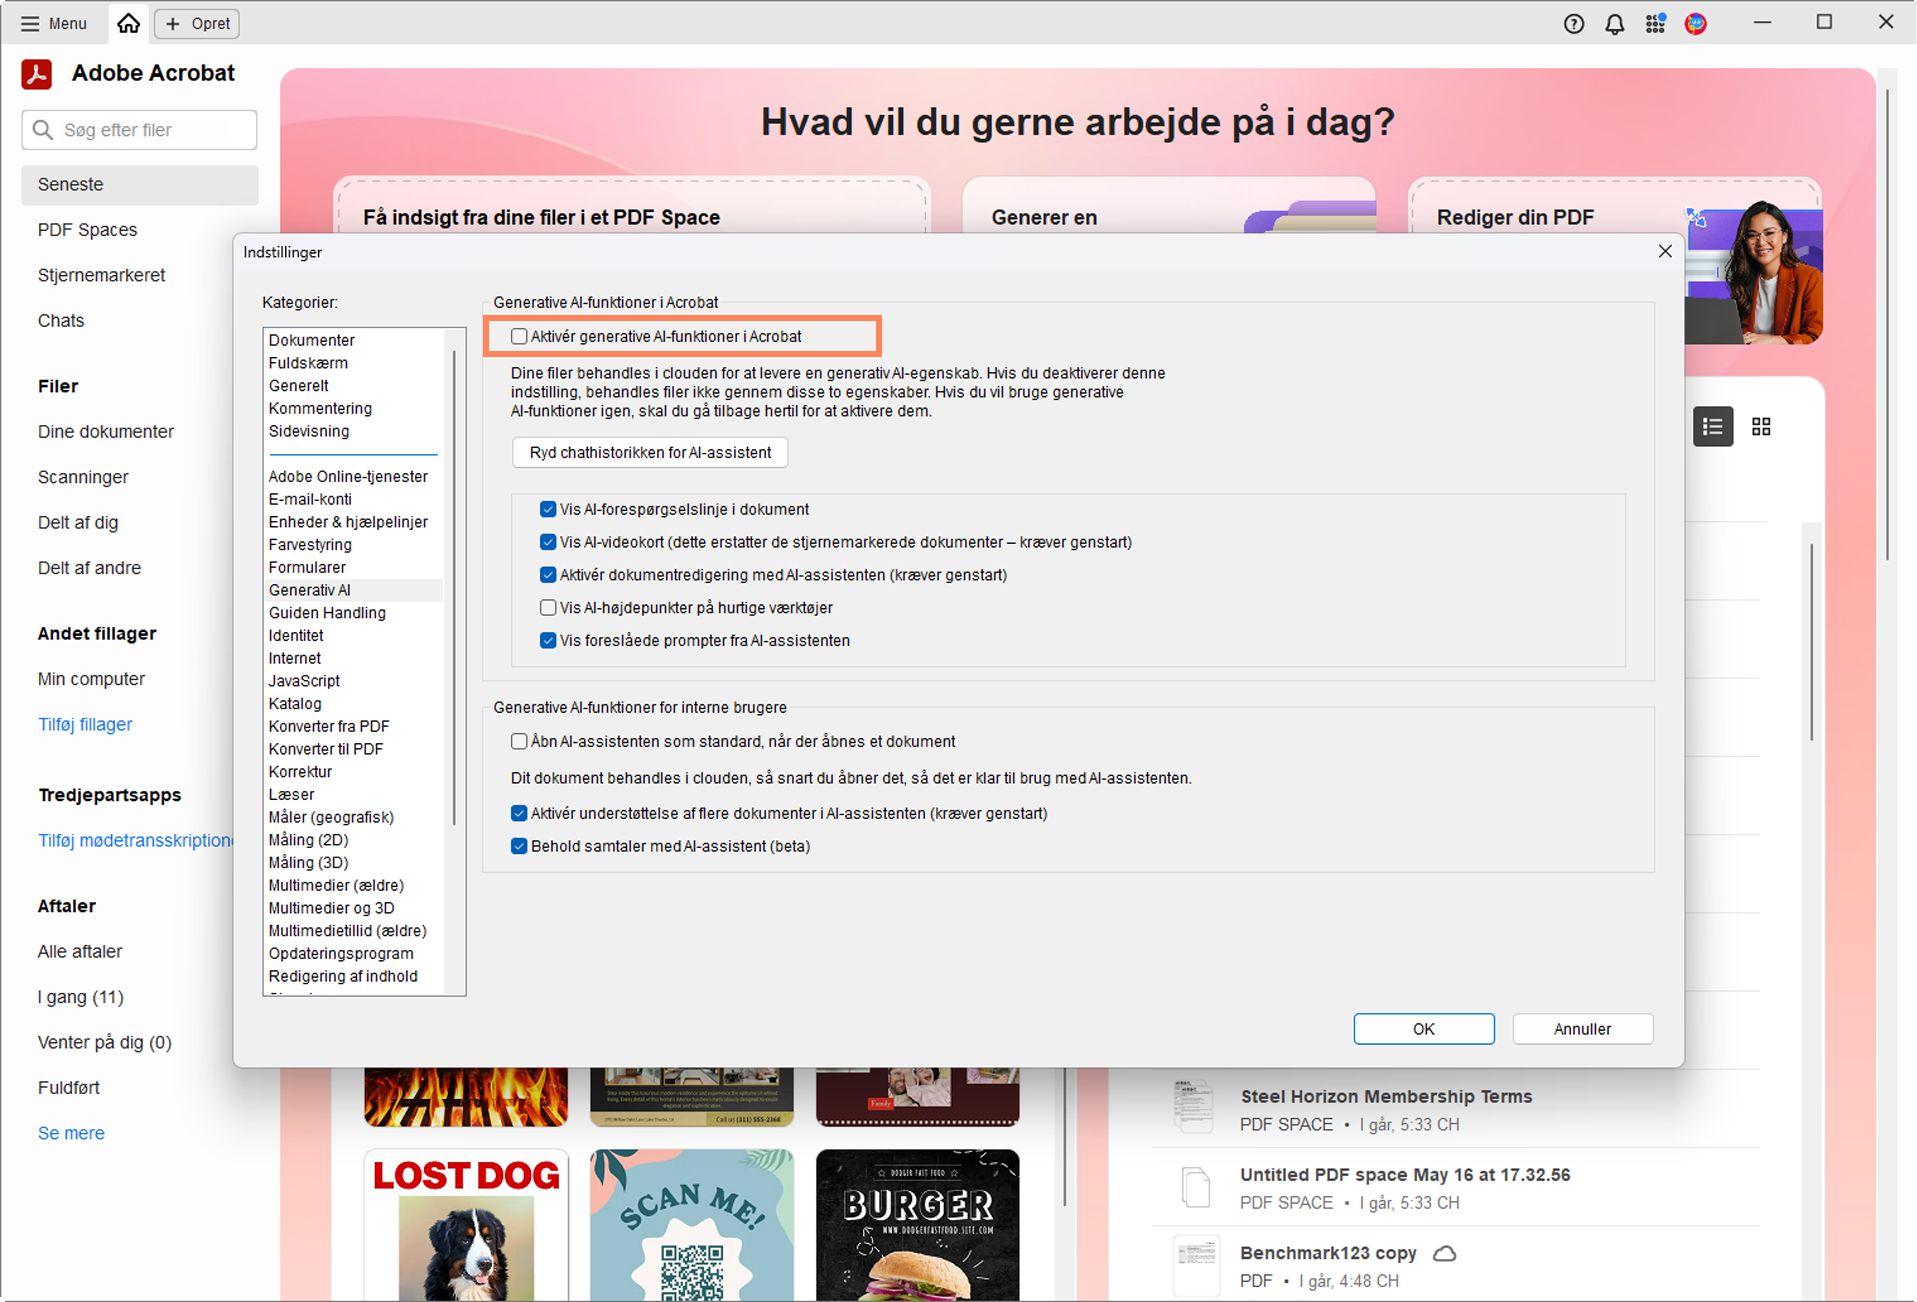The image size is (1917, 1302).
Task: Check Åbn AI-assistenten som standard
Action: tap(519, 741)
